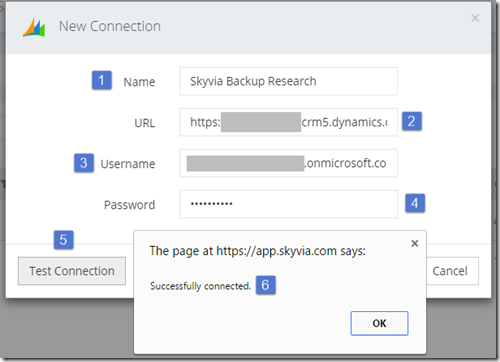The image size is (500, 362).
Task: Click the blue number 1 marker
Action: [102, 80]
